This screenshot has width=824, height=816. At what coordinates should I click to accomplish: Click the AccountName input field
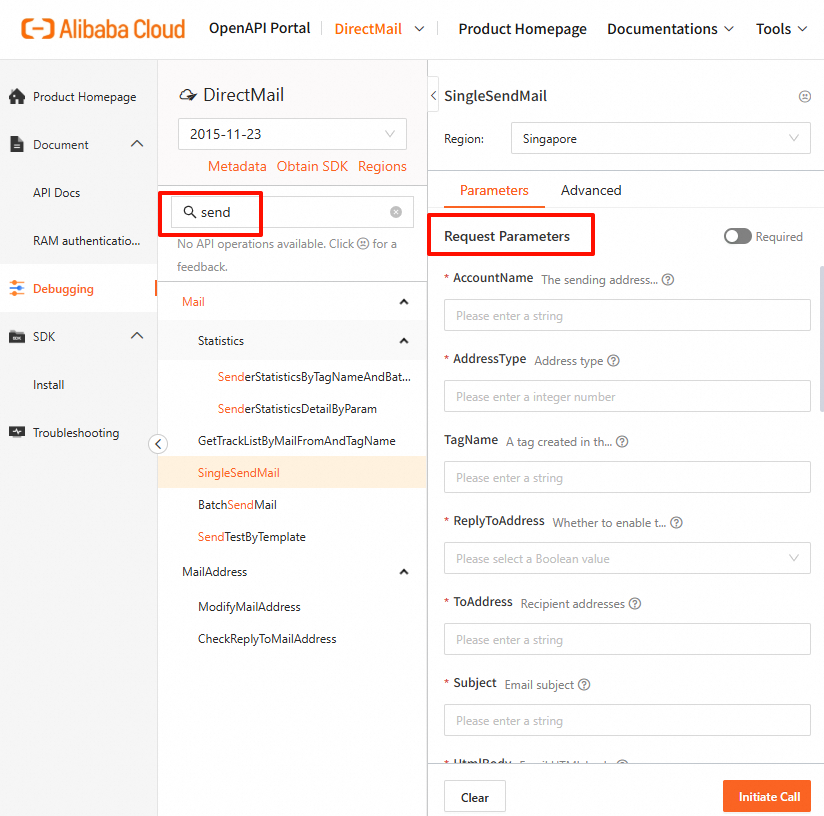[x=627, y=315]
